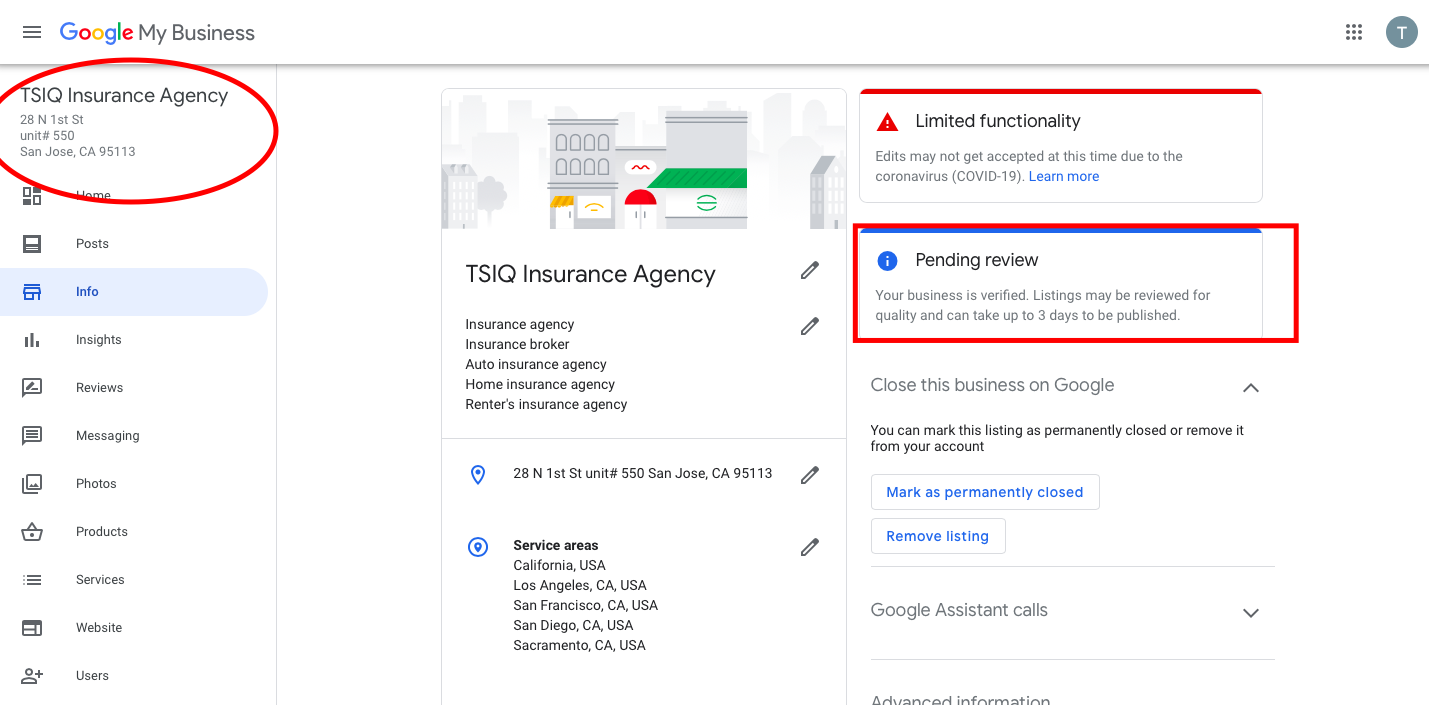Expand Google Assistant calls section
This screenshot has height=705, width=1429.
(x=1250, y=612)
